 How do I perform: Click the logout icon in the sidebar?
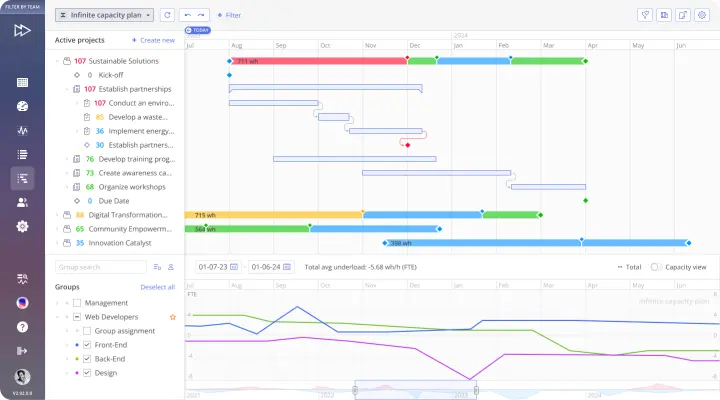click(22, 350)
